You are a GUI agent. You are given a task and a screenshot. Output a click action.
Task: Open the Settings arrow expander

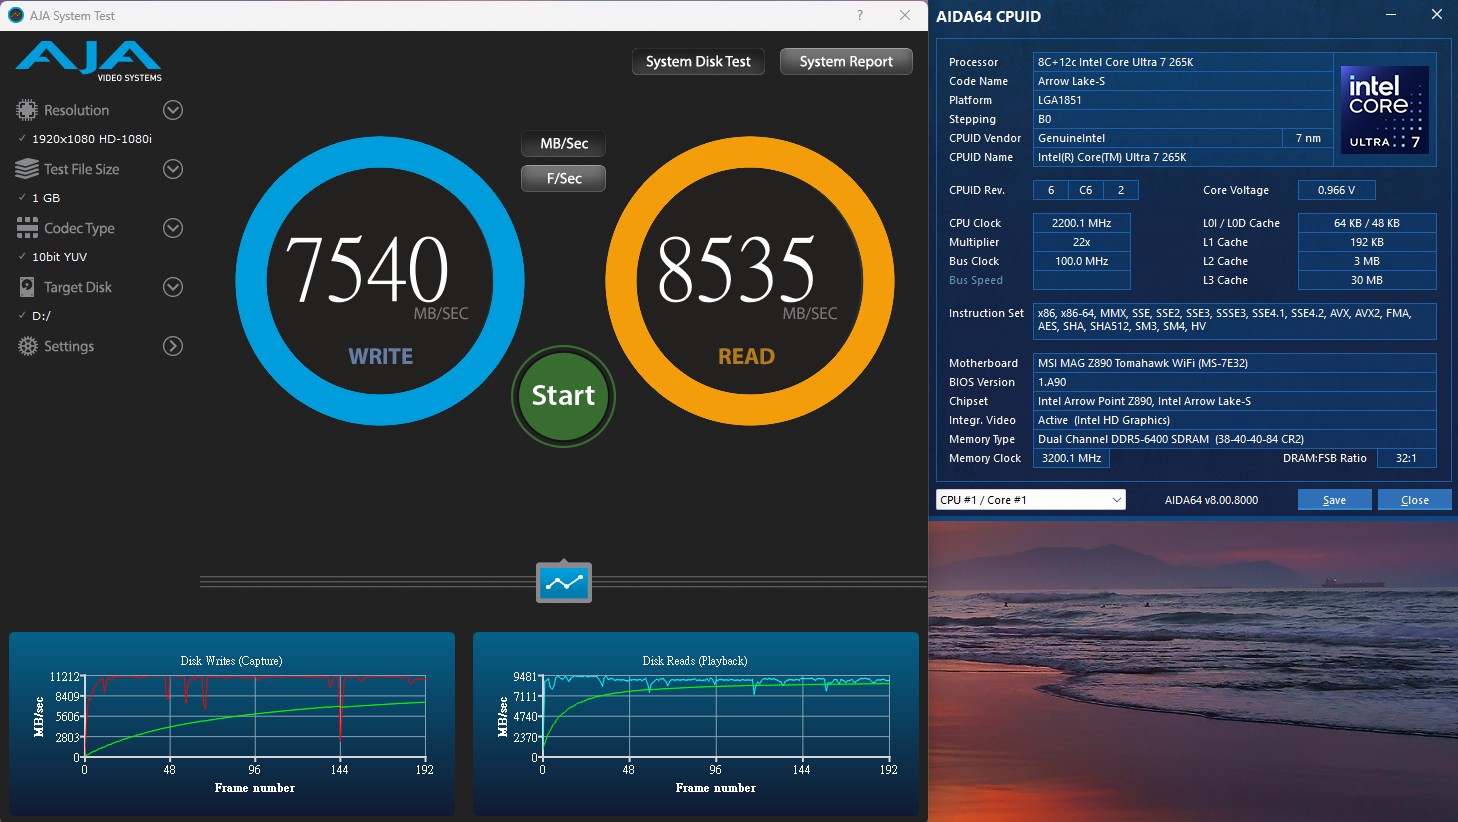click(173, 346)
